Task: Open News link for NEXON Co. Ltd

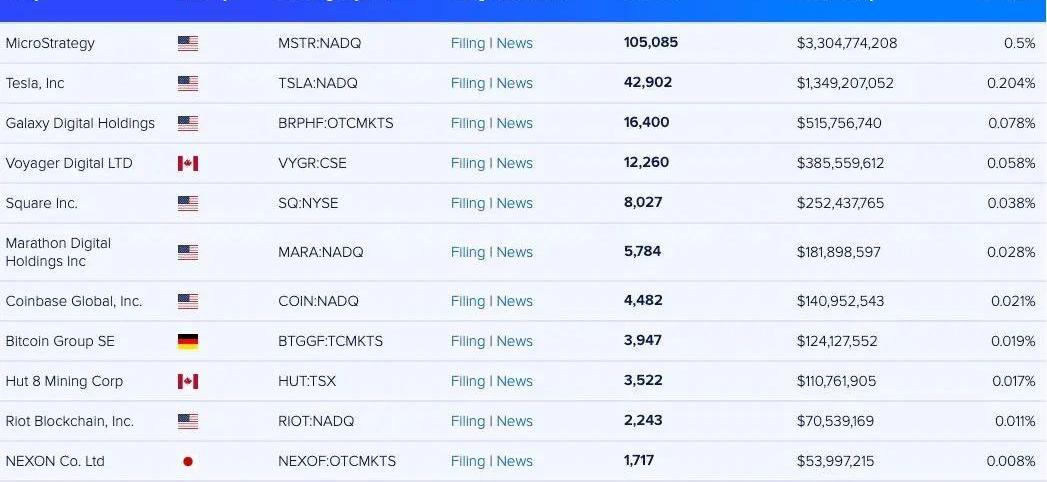Action: coord(515,461)
